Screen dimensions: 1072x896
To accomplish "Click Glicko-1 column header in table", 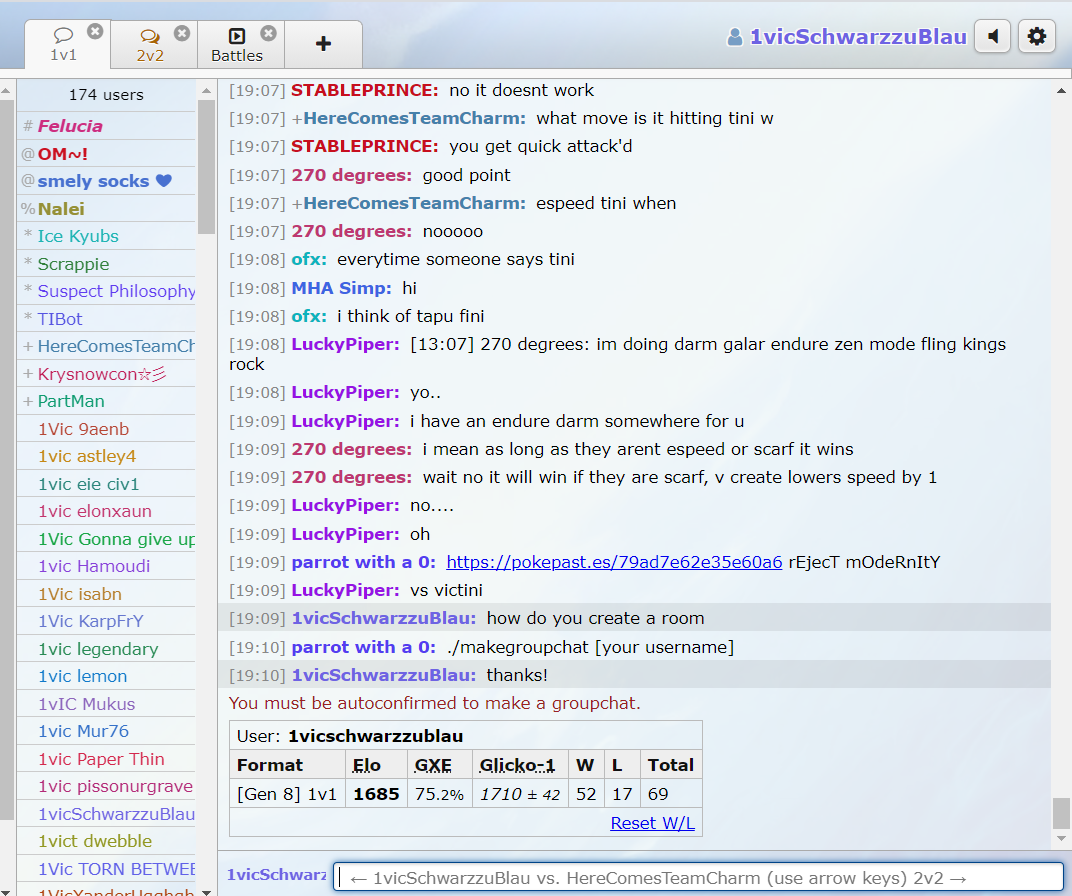I will [518, 765].
